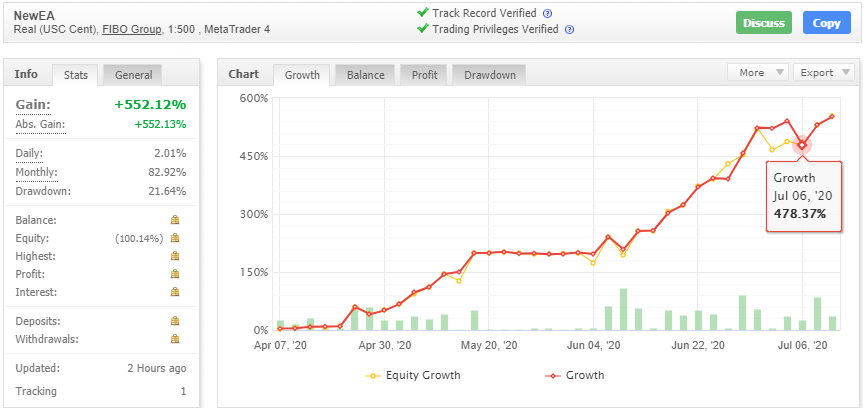Image resolution: width=866 pixels, height=408 pixels.
Task: Open Trading Privileges Verified help icon
Action: click(569, 30)
